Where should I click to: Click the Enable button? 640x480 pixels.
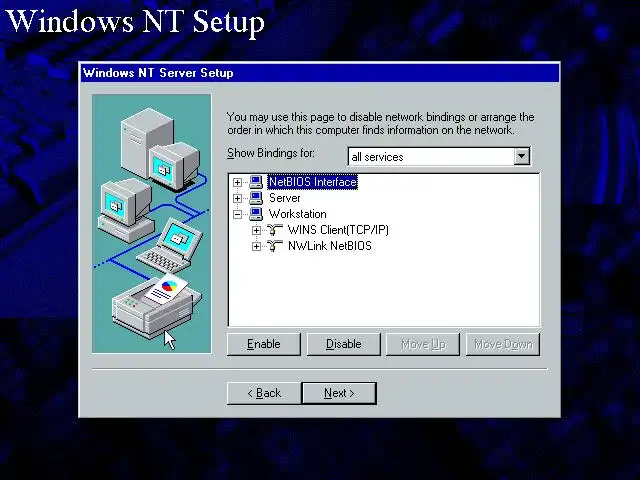(x=264, y=344)
